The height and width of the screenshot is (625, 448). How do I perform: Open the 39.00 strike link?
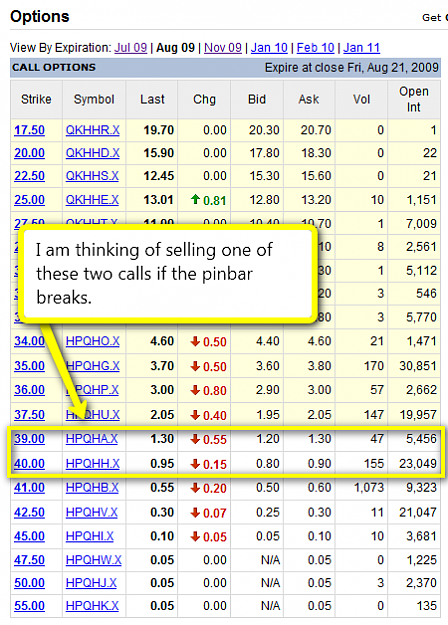click(29, 439)
